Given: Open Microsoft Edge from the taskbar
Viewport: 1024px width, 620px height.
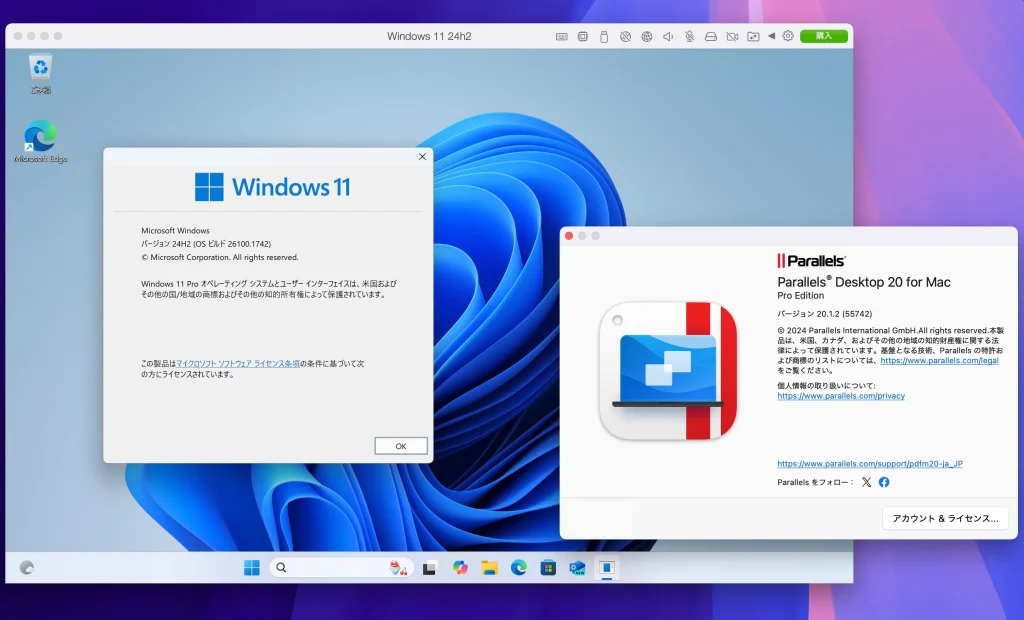Looking at the screenshot, I should 517,567.
